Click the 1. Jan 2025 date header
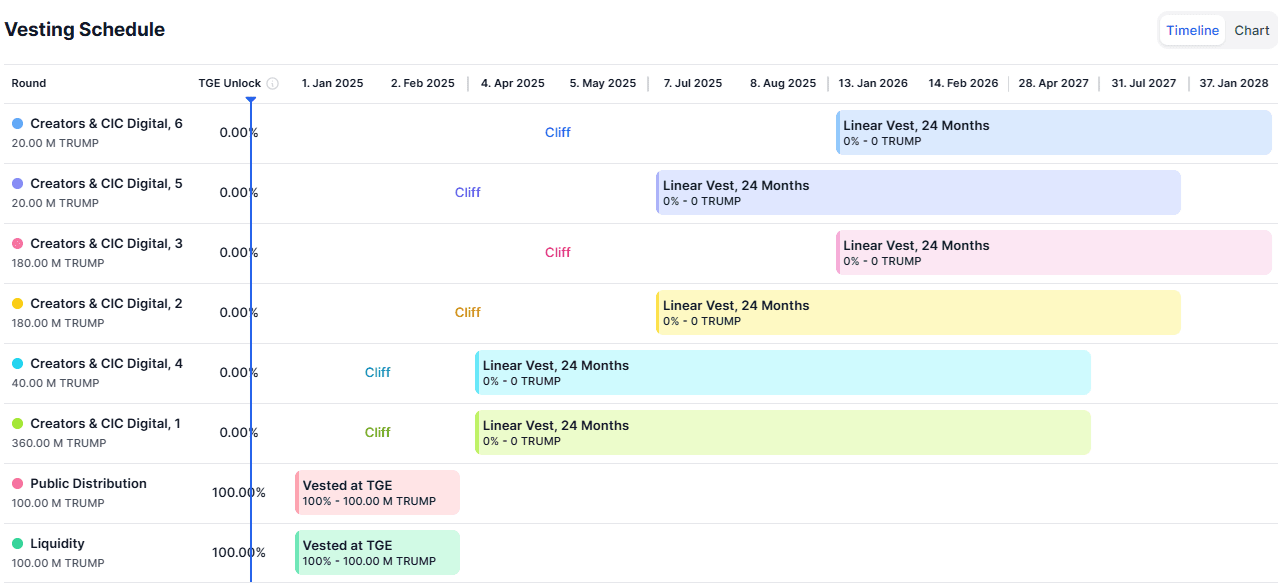The width and height of the screenshot is (1278, 585). pyautogui.click(x=333, y=84)
